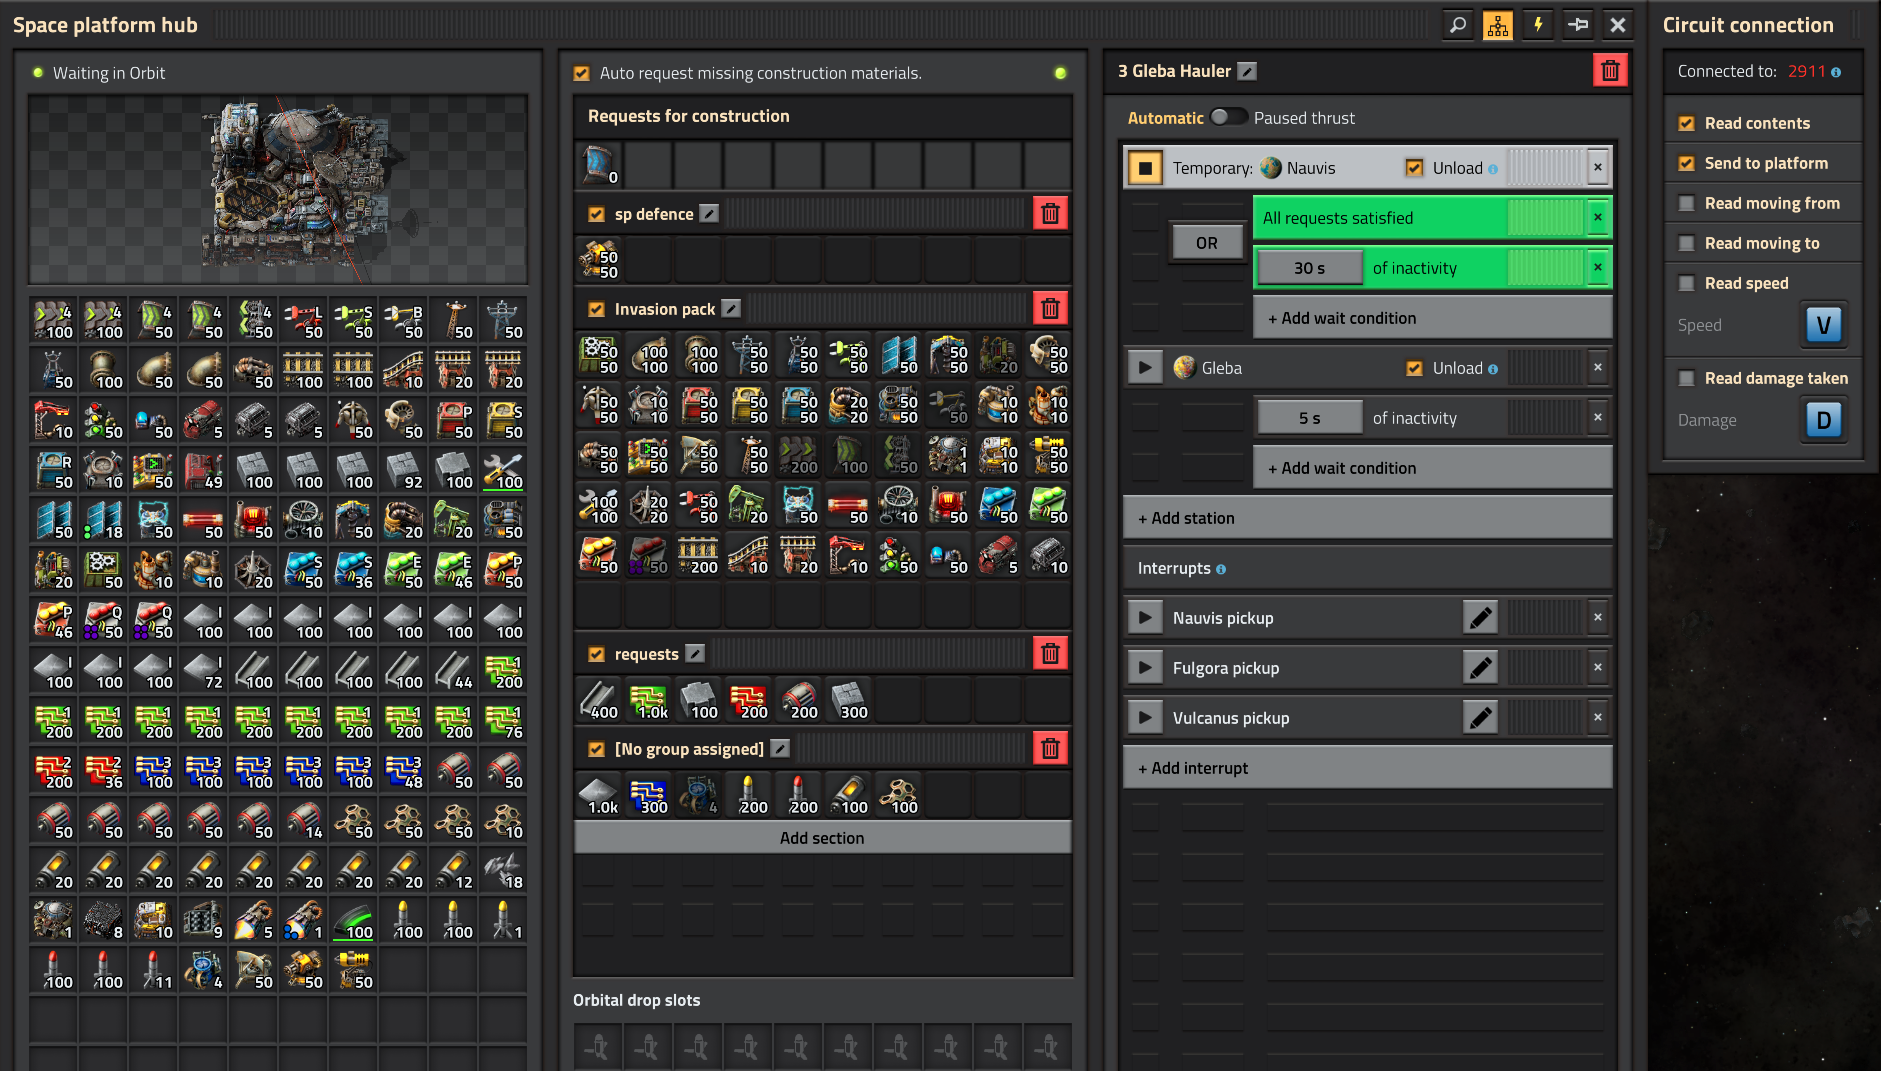Image resolution: width=1881 pixels, height=1071 pixels.
Task: Edit the 5 s inactivity time
Action: 1309,418
